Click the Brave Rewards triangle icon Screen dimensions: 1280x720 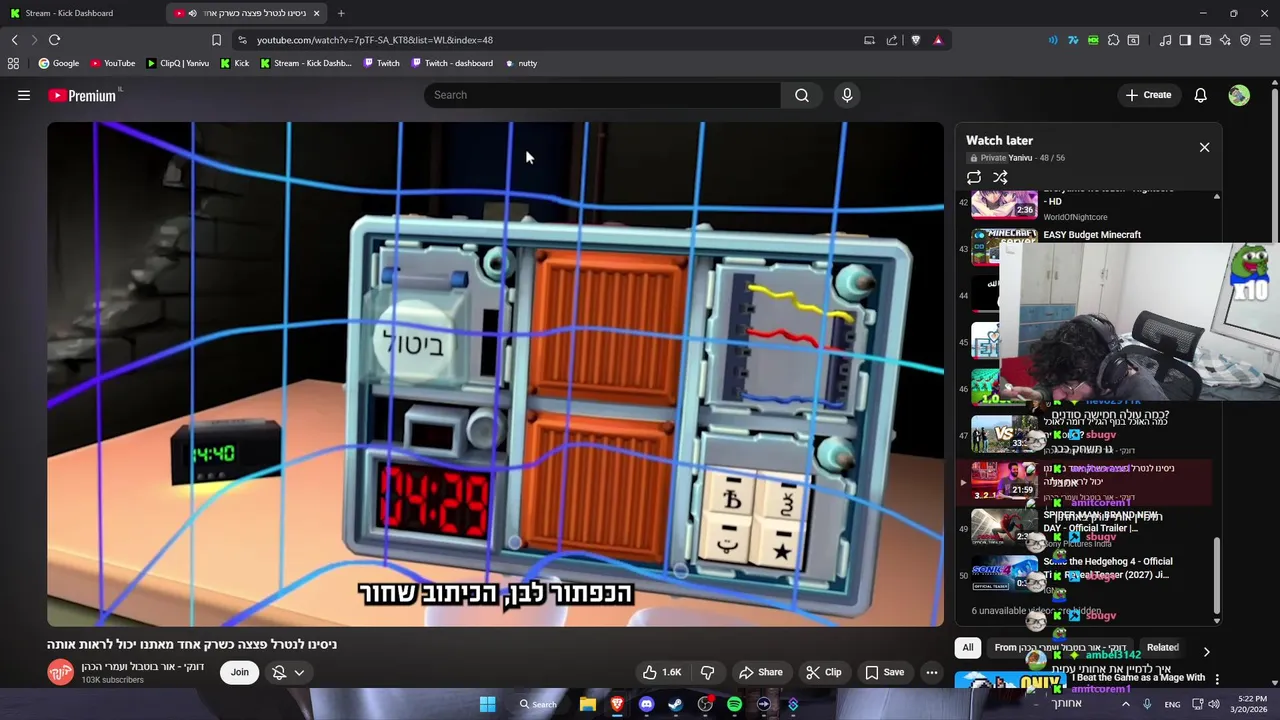coord(938,40)
